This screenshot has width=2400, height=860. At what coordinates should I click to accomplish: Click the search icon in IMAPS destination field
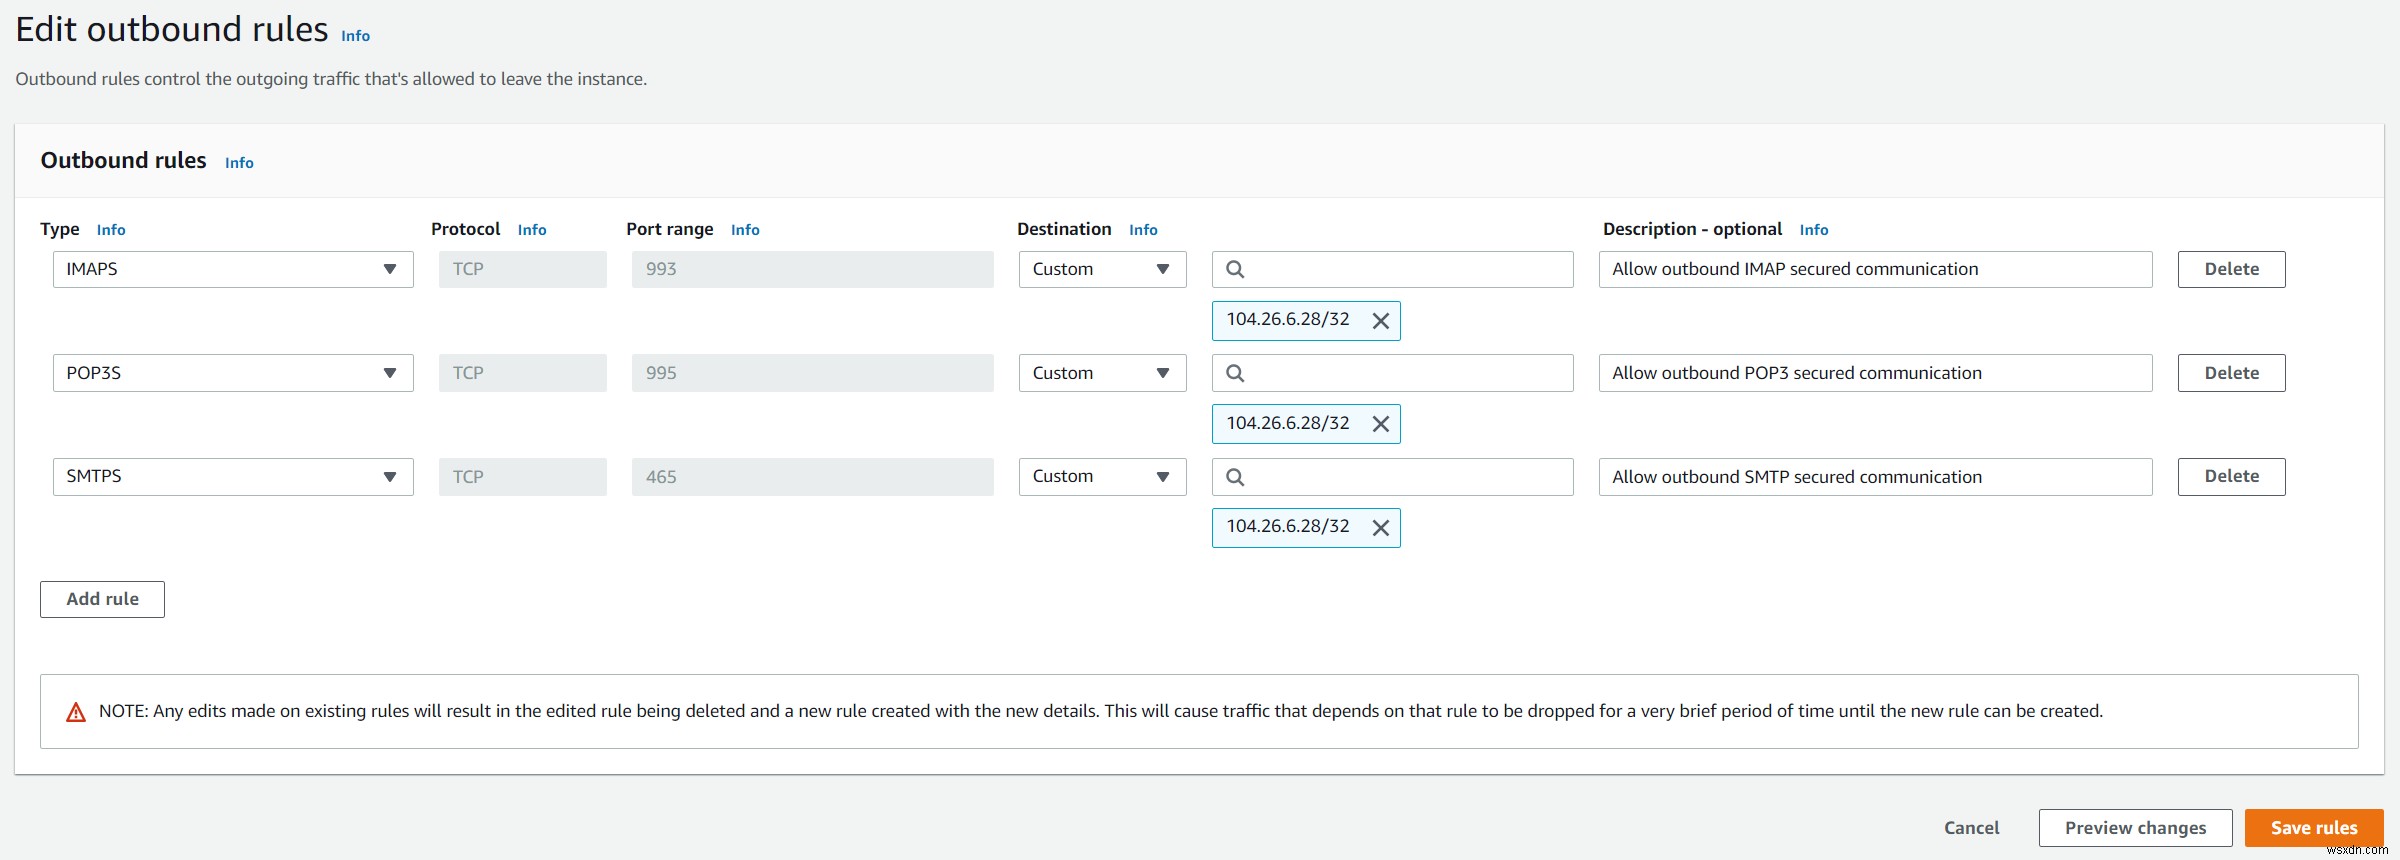click(1235, 270)
